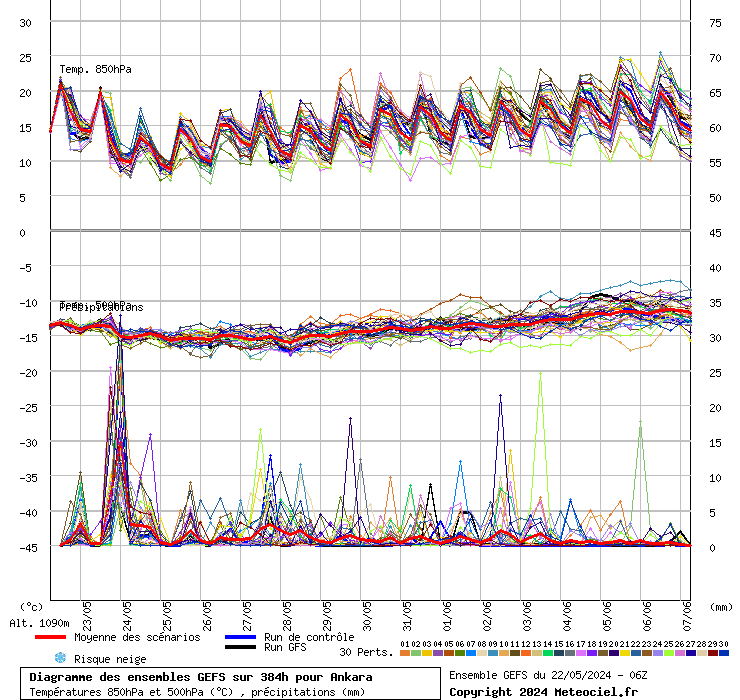
Task: Click the blue Run de contrôle line sample
Action: point(240,637)
